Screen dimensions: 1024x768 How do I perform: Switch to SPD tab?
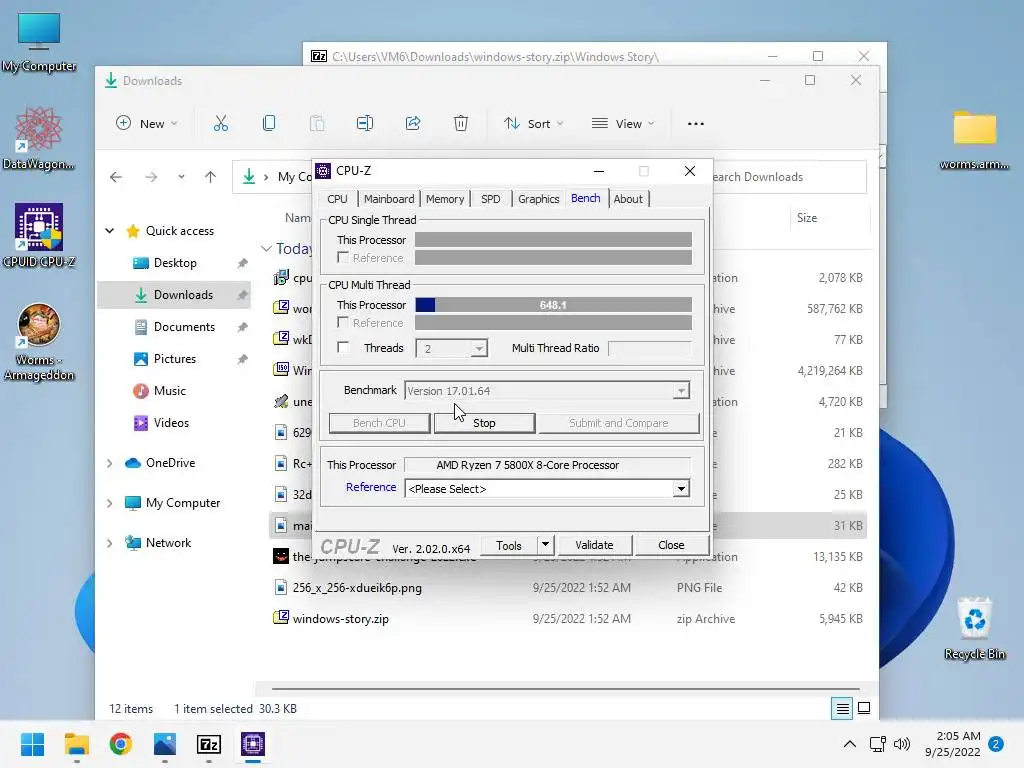tap(490, 199)
